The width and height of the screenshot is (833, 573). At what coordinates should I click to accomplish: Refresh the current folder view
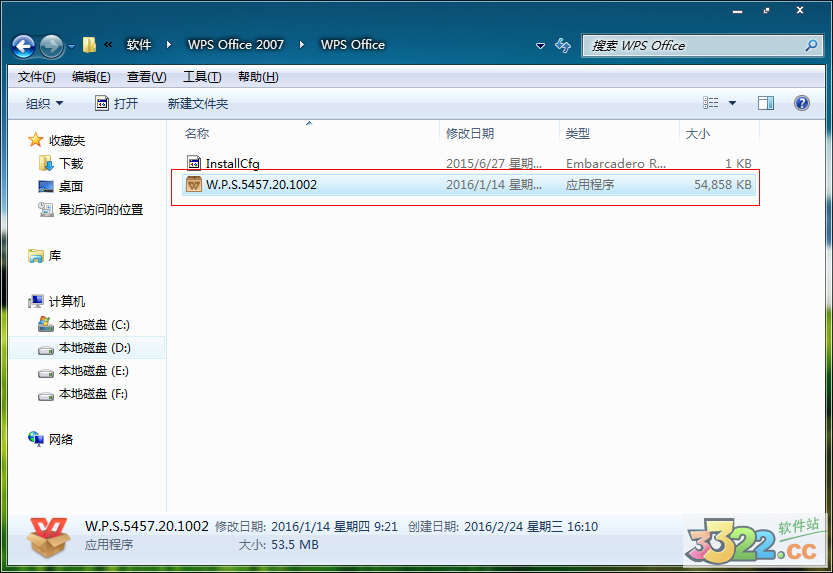[563, 46]
